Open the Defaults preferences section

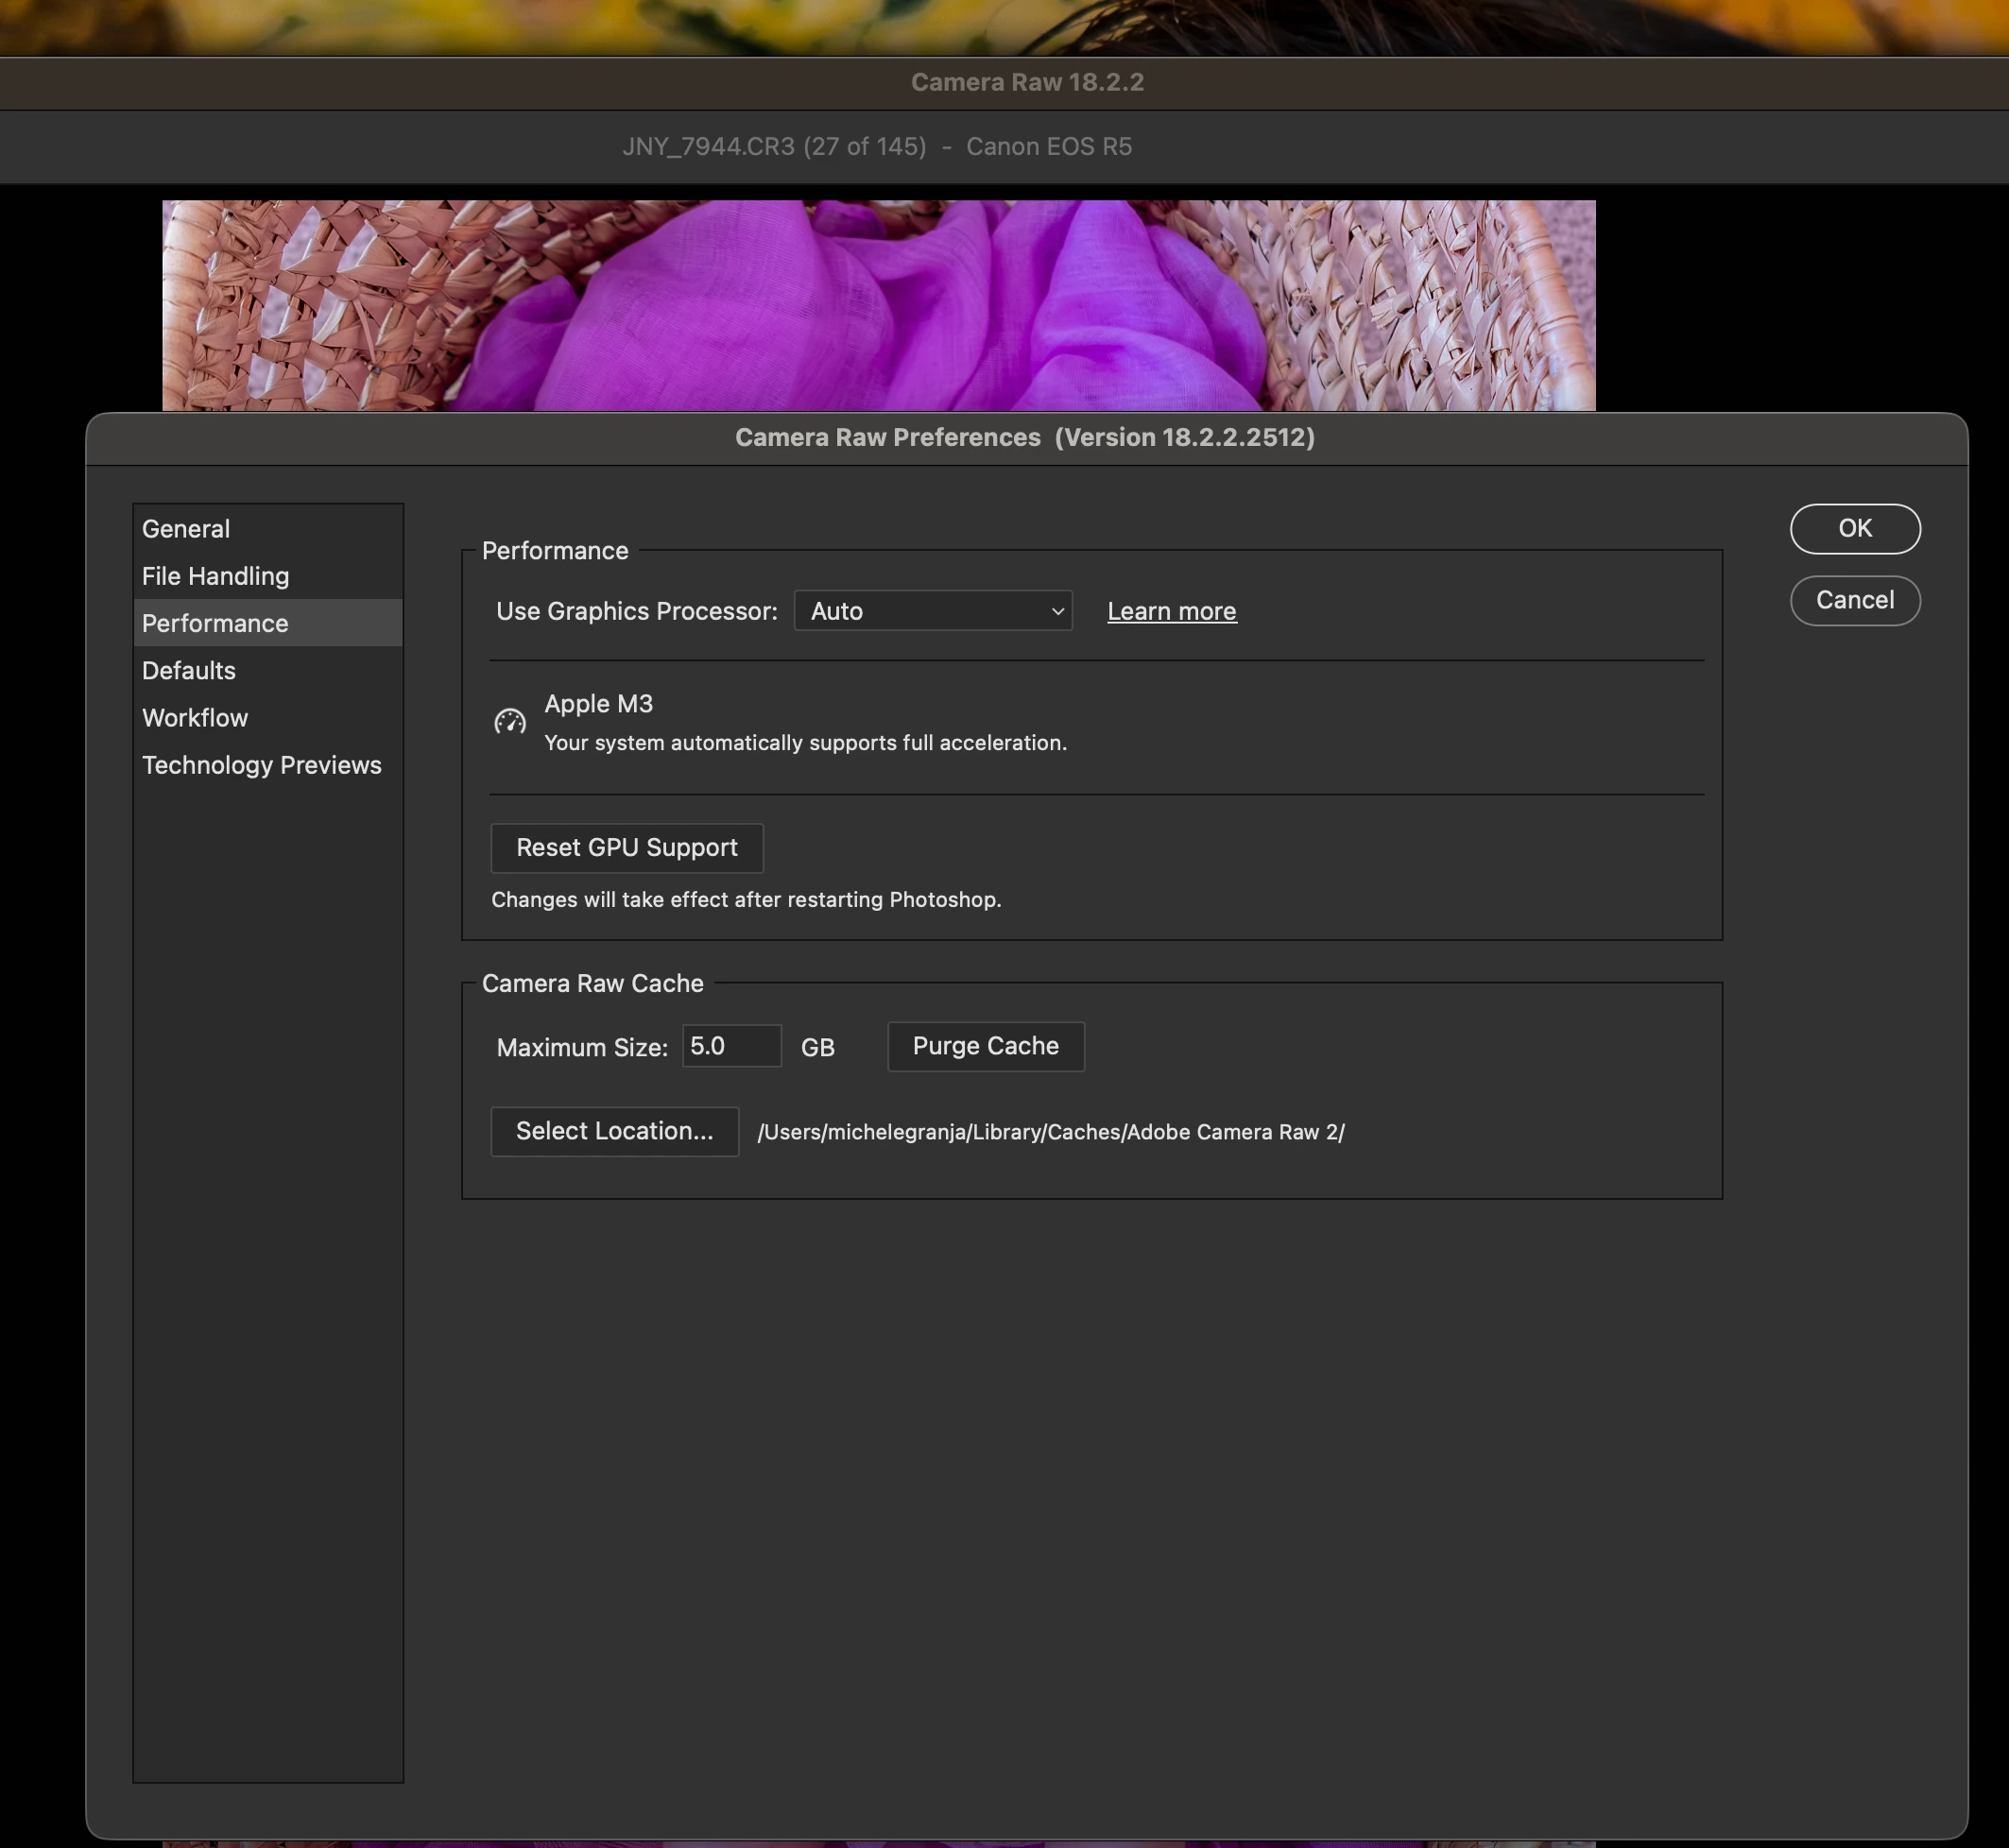click(189, 670)
